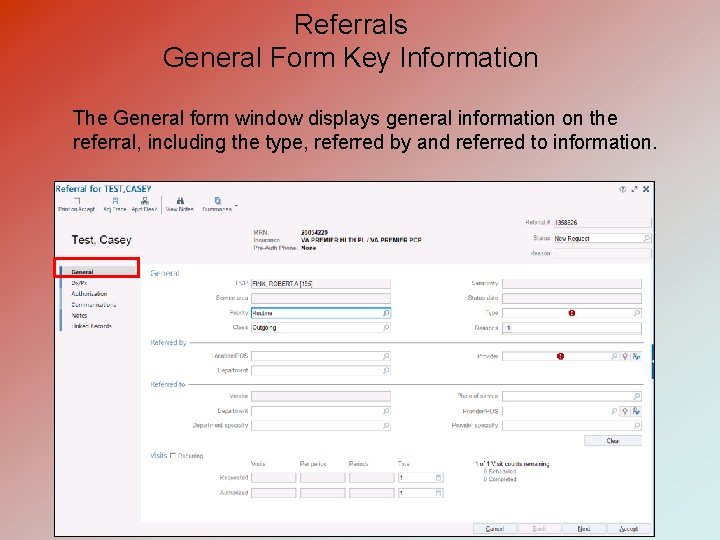Viewport: 720px width, 540px height.
Task: Click the Location/POS input field
Action: point(321,356)
